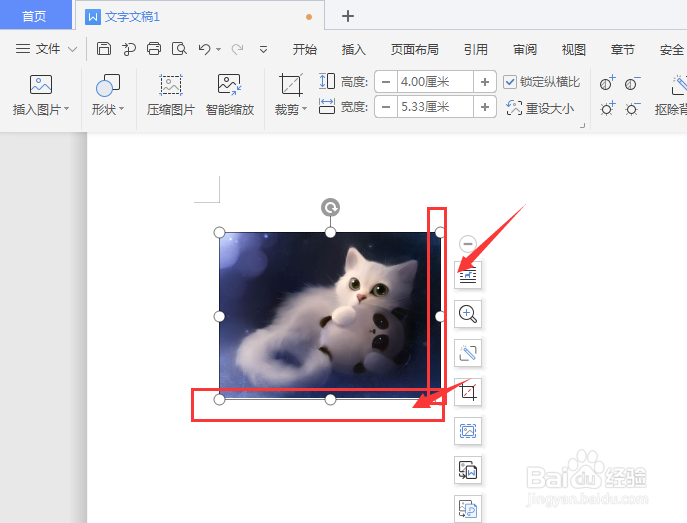The height and width of the screenshot is (523, 687).
Task: Expand the undo history dropdown arrow
Action: [x=219, y=49]
